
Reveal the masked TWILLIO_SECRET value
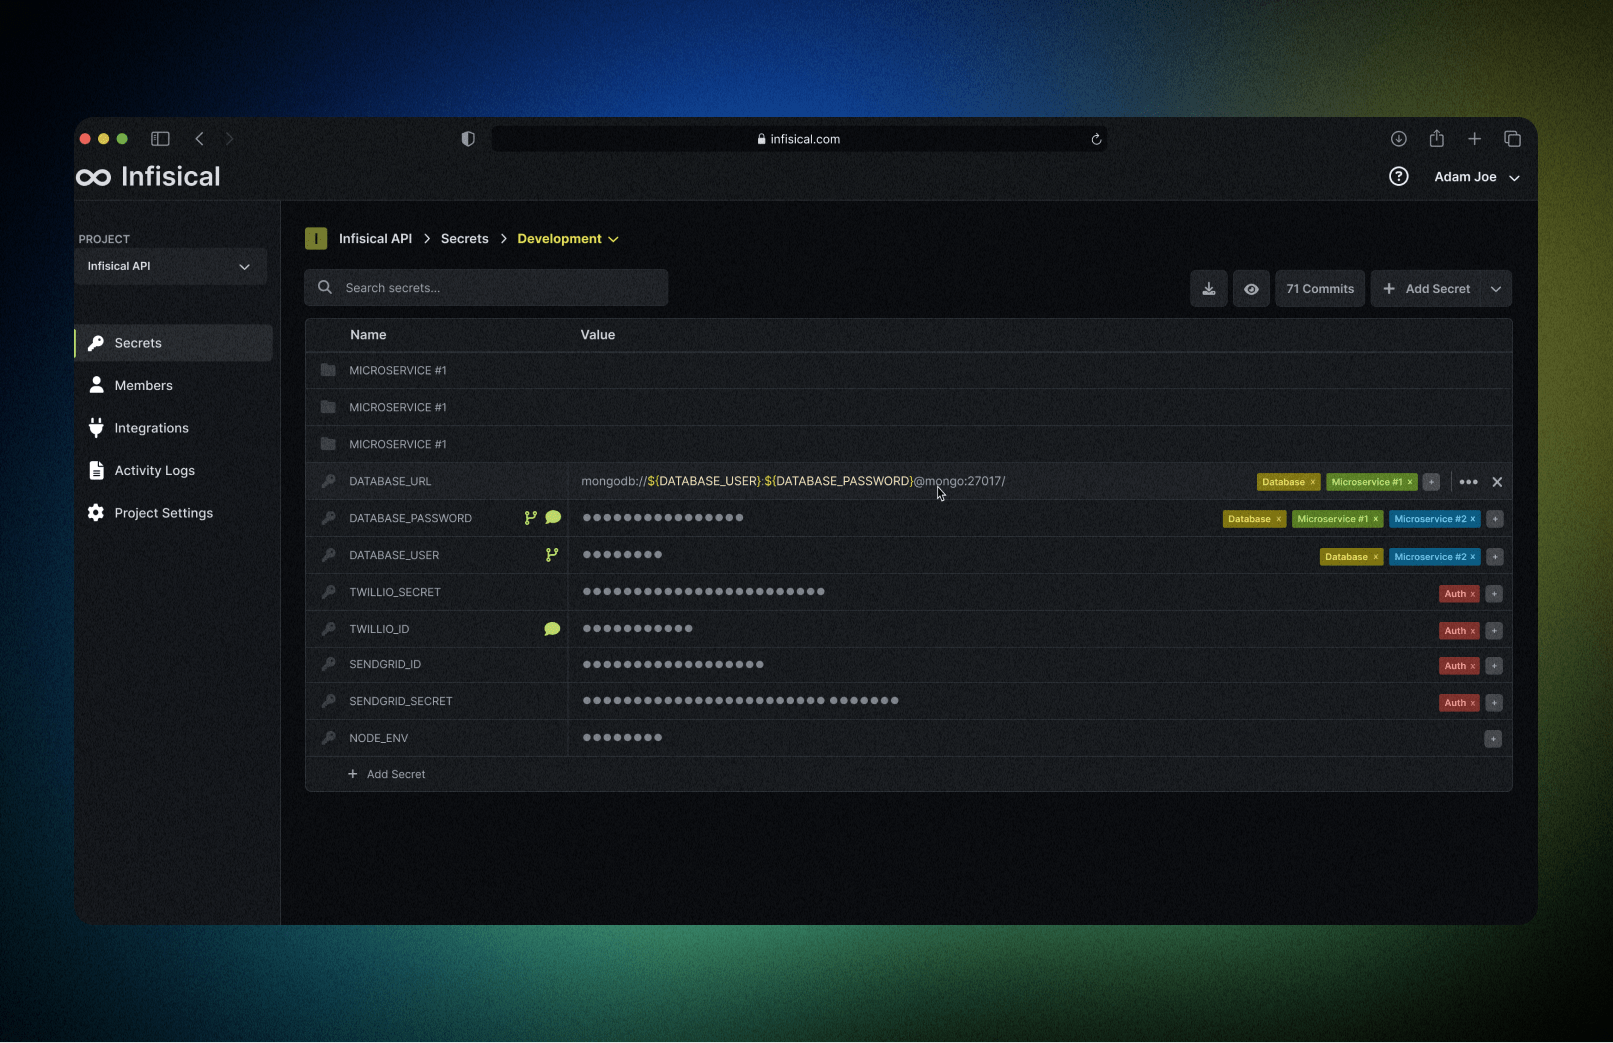coord(703,592)
